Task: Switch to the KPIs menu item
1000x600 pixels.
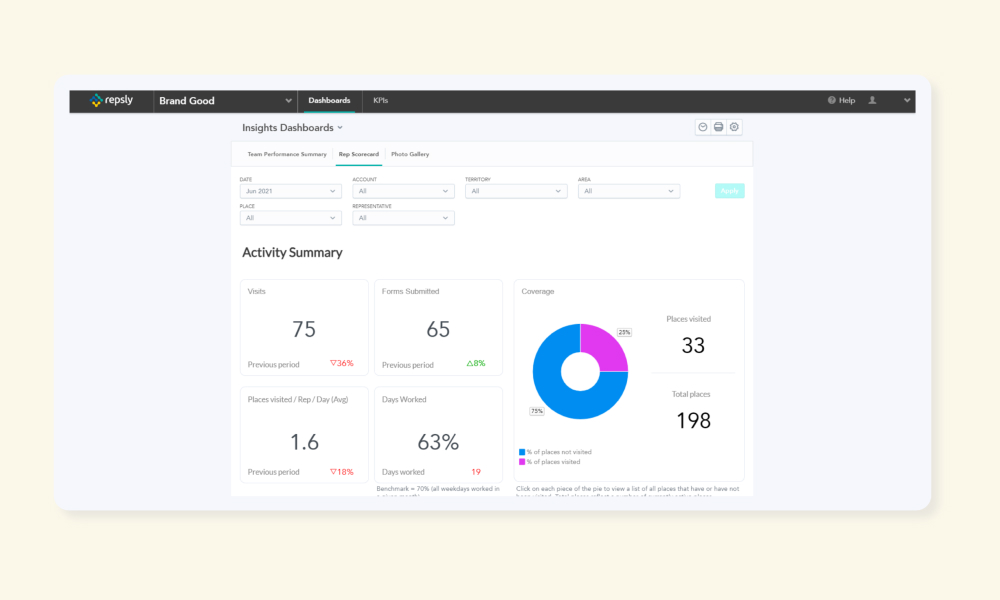Action: click(x=381, y=100)
